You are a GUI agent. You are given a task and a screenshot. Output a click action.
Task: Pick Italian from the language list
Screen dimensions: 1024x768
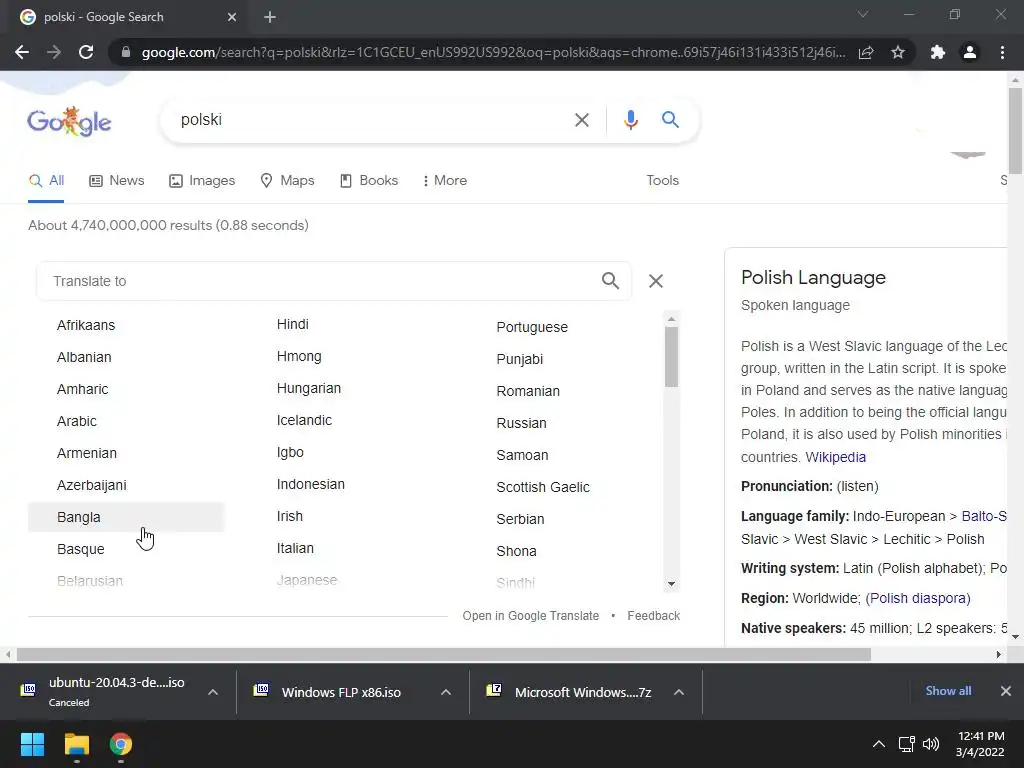point(295,549)
